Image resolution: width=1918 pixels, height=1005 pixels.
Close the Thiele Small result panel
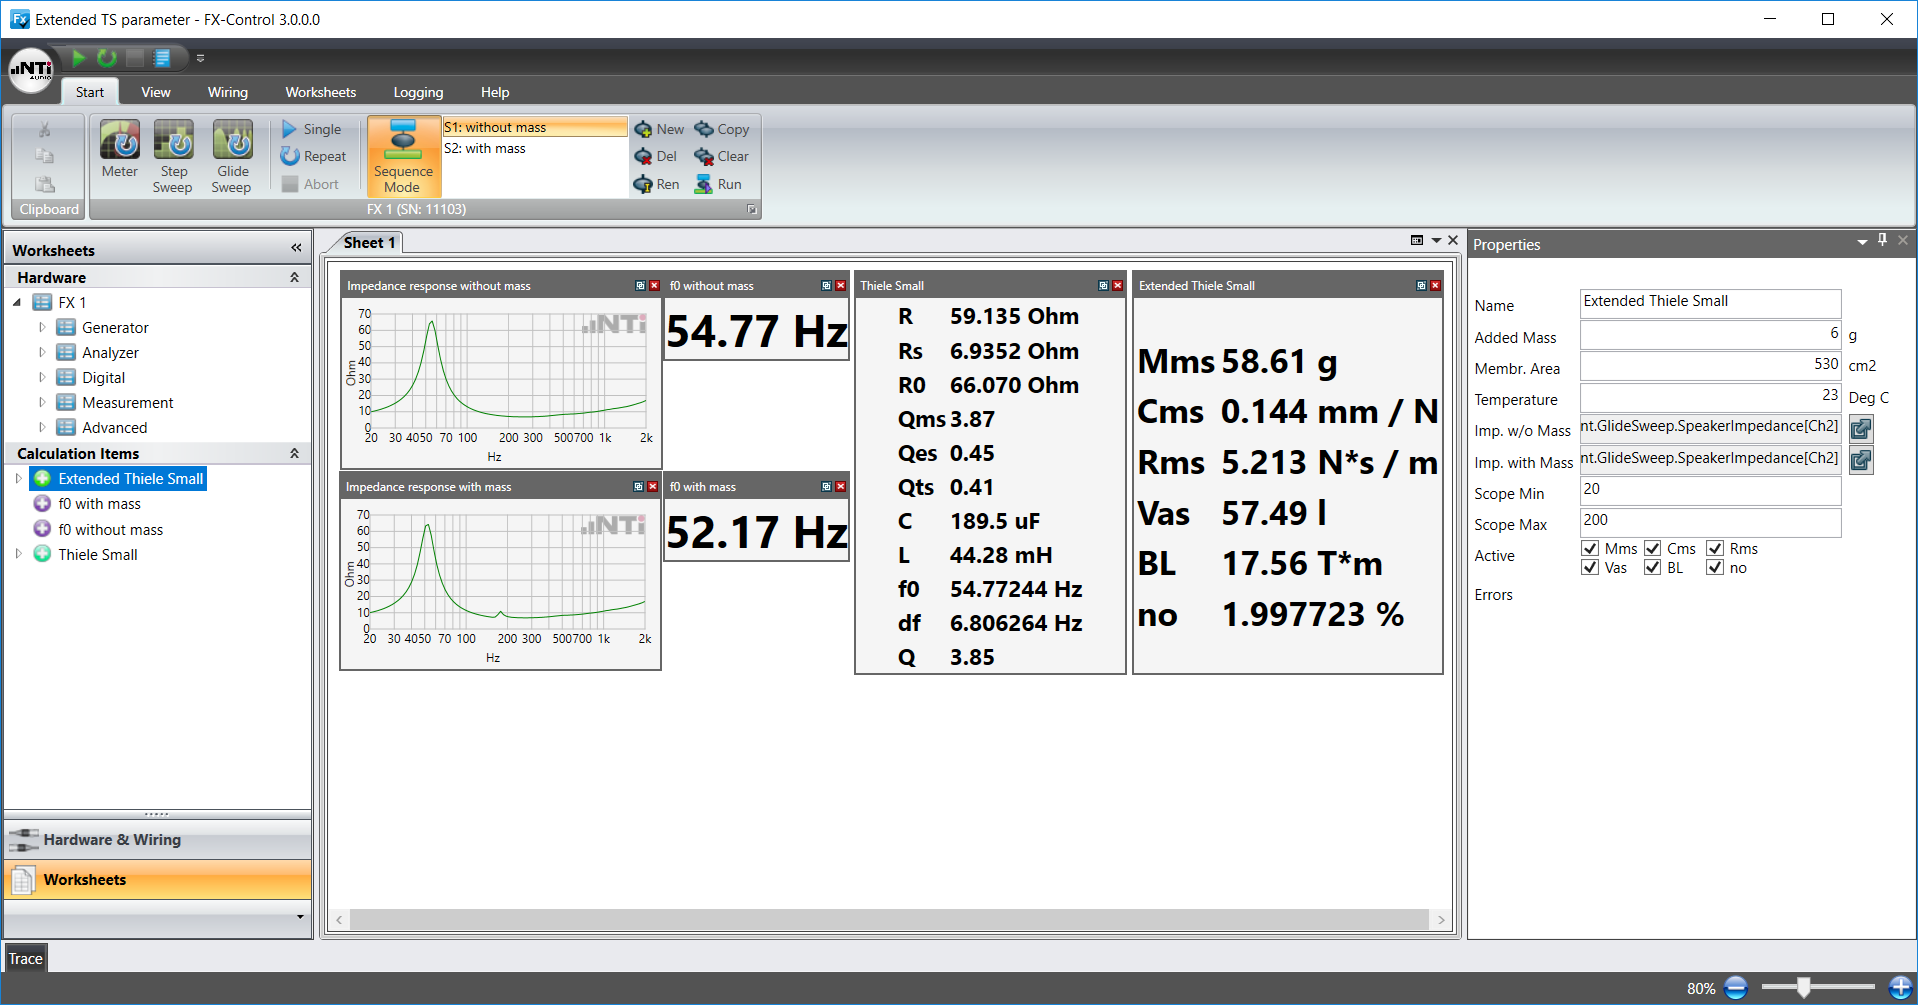pos(1118,286)
